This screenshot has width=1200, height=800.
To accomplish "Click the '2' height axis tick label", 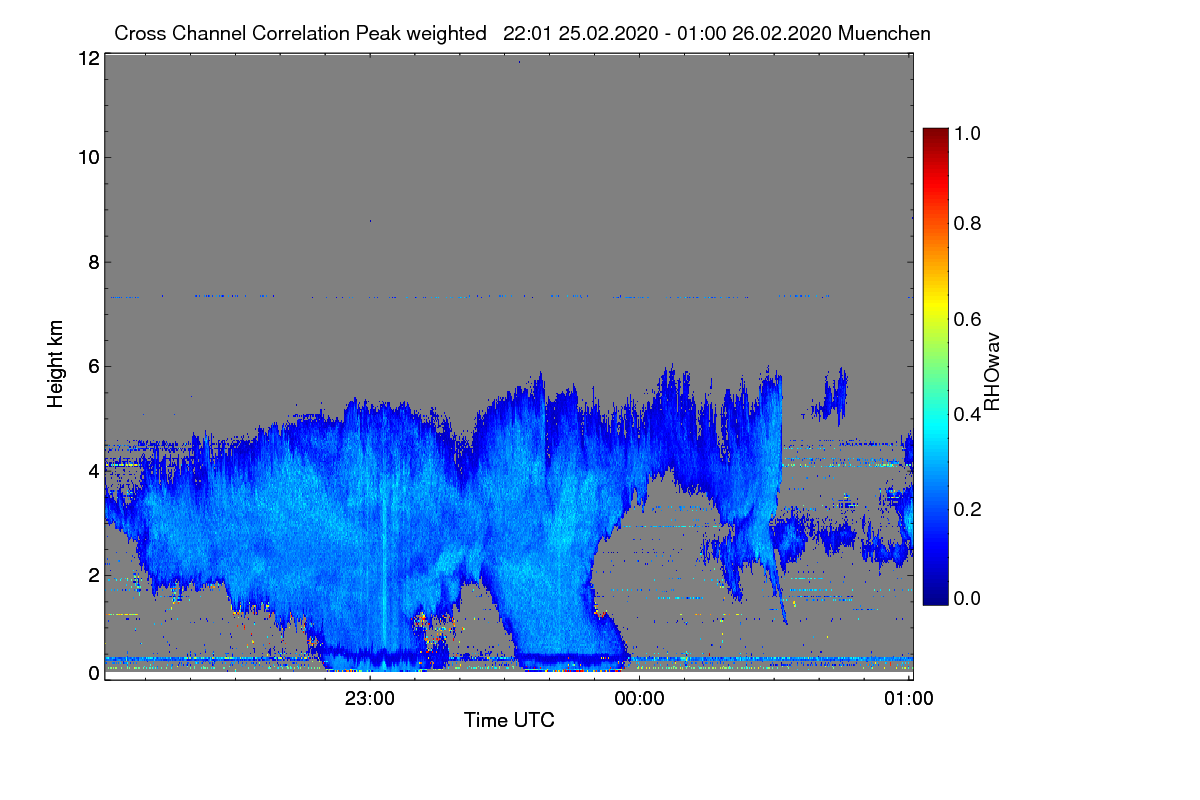I will [x=93, y=575].
